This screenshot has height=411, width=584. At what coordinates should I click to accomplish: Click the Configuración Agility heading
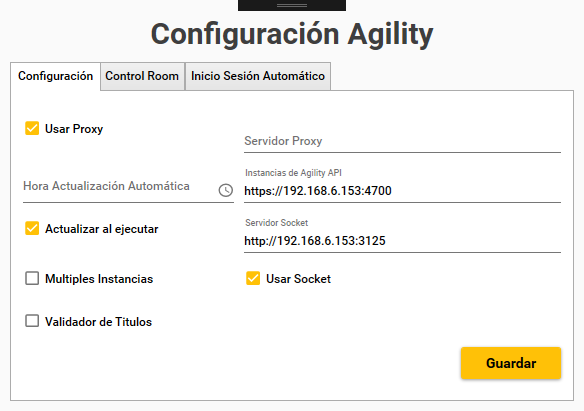[292, 35]
